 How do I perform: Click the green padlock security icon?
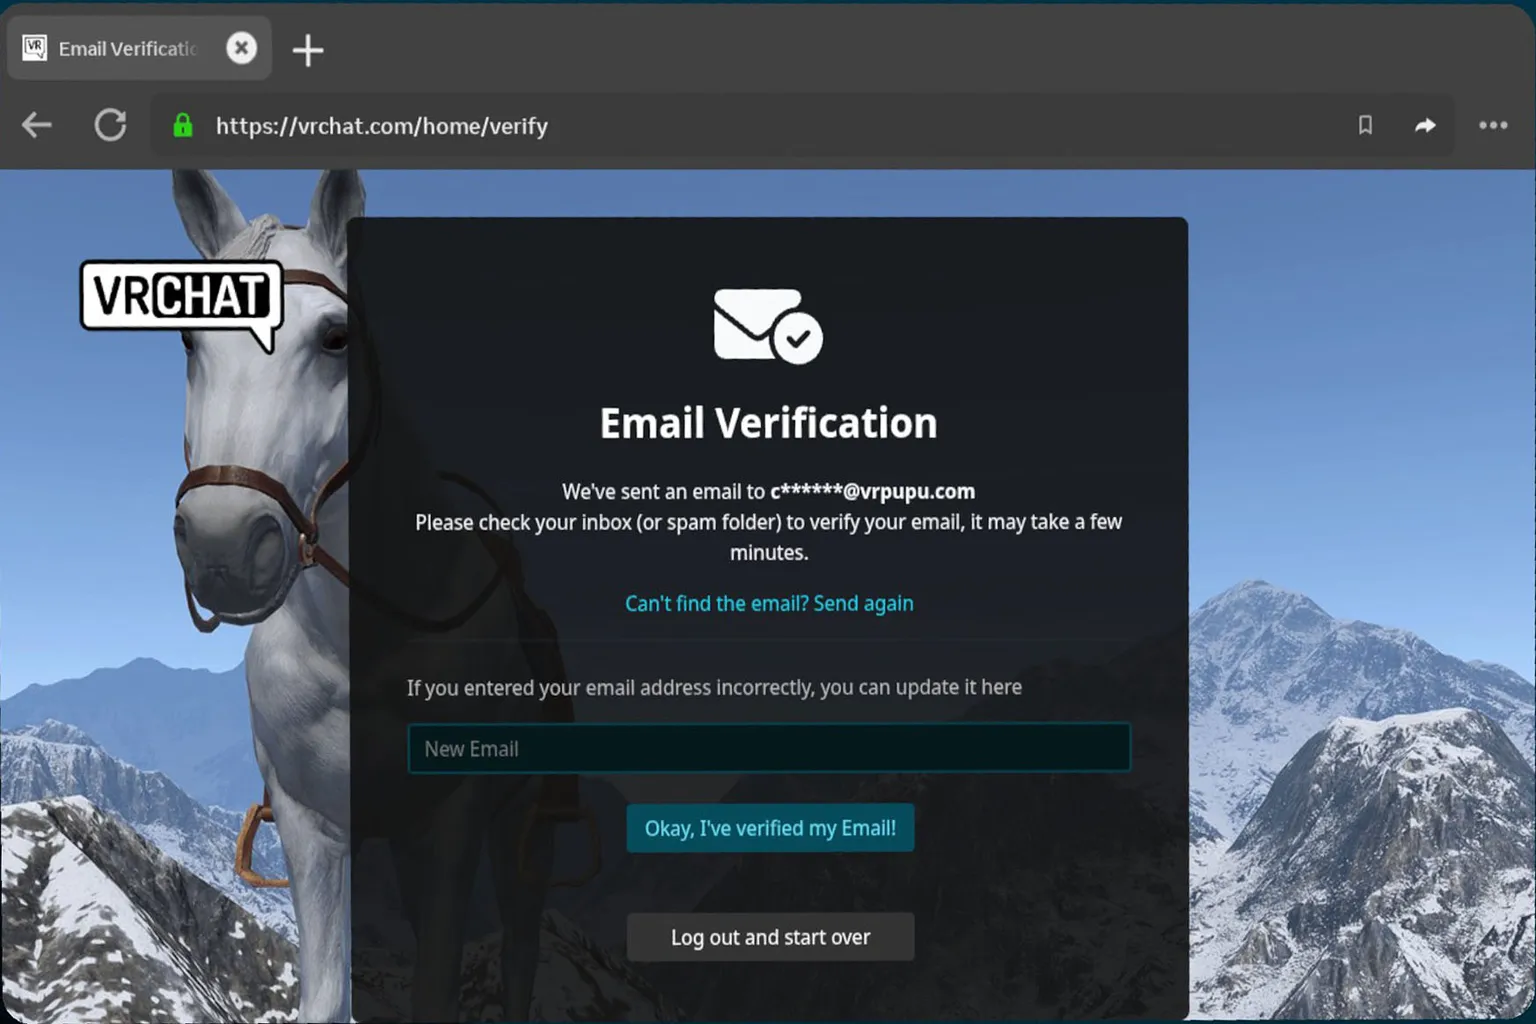click(x=183, y=125)
